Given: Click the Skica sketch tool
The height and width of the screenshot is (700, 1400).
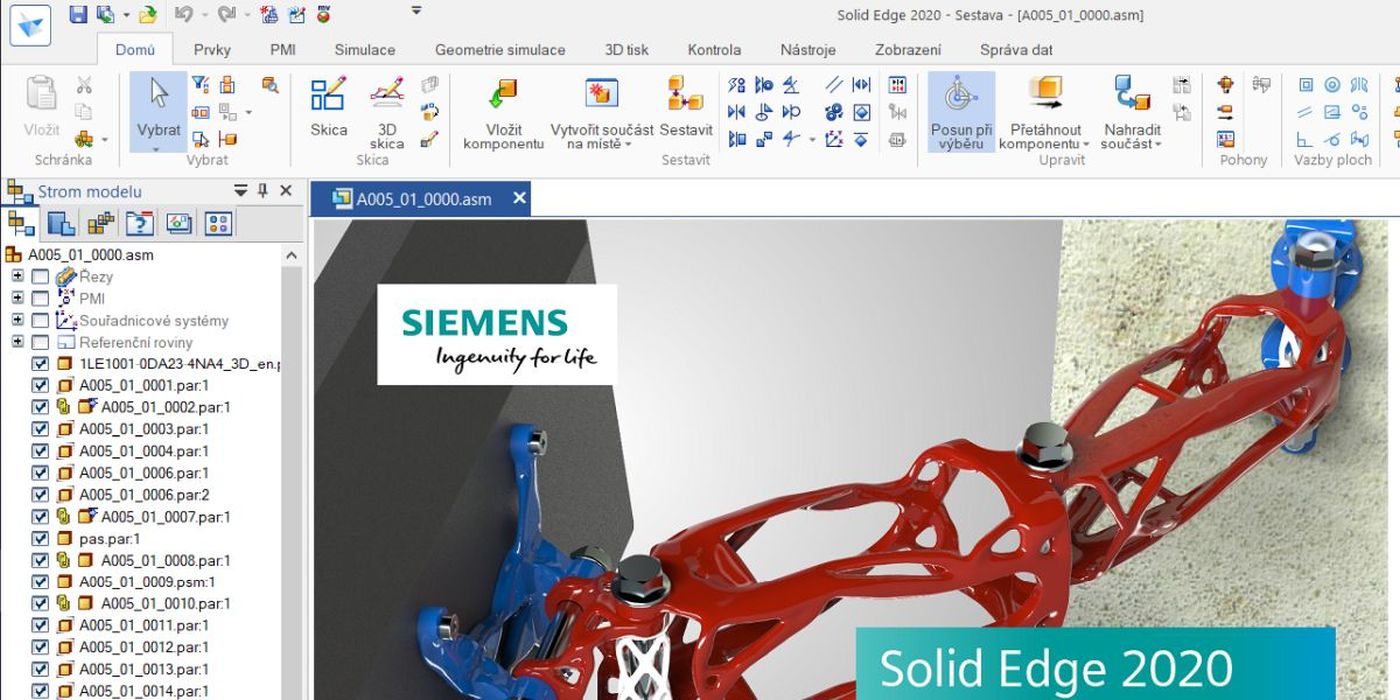Looking at the screenshot, I should 328,107.
